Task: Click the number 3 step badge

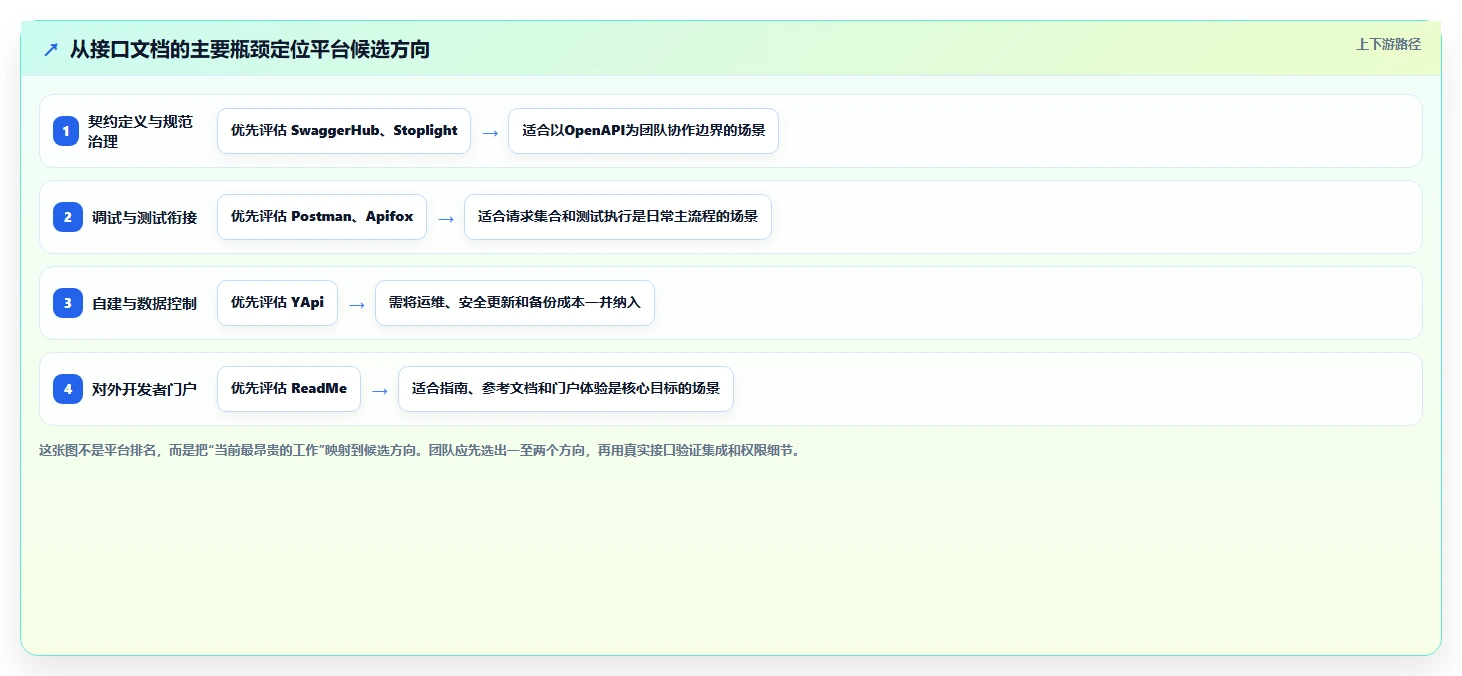Action: click(x=67, y=303)
